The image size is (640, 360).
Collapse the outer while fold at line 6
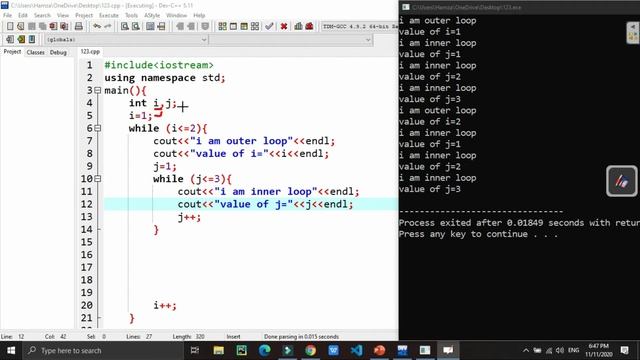(98, 128)
